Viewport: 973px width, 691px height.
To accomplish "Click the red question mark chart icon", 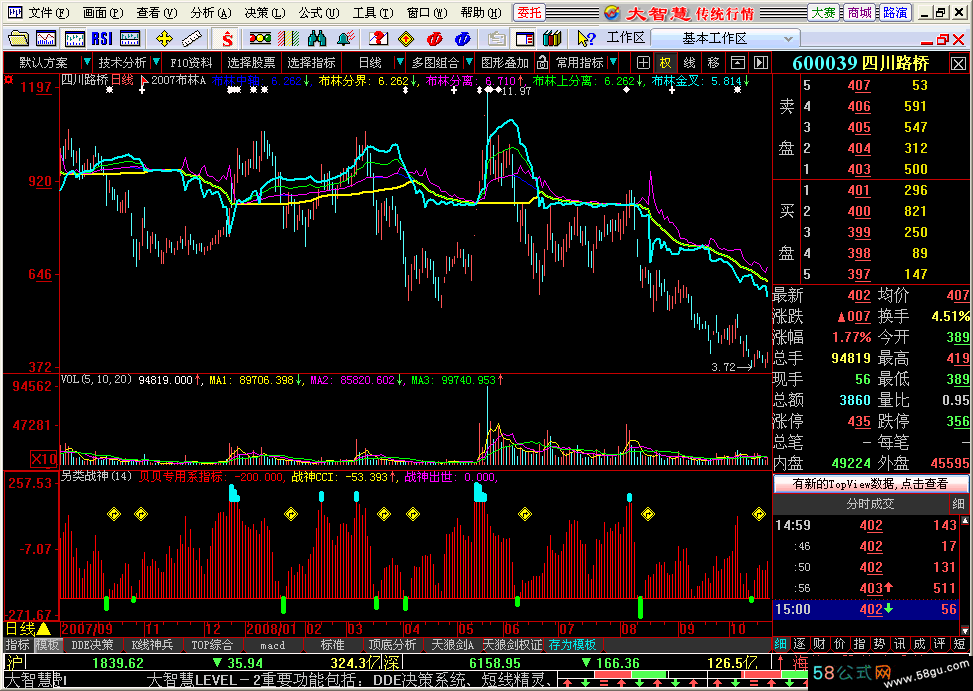I will pyautogui.click(x=378, y=38).
